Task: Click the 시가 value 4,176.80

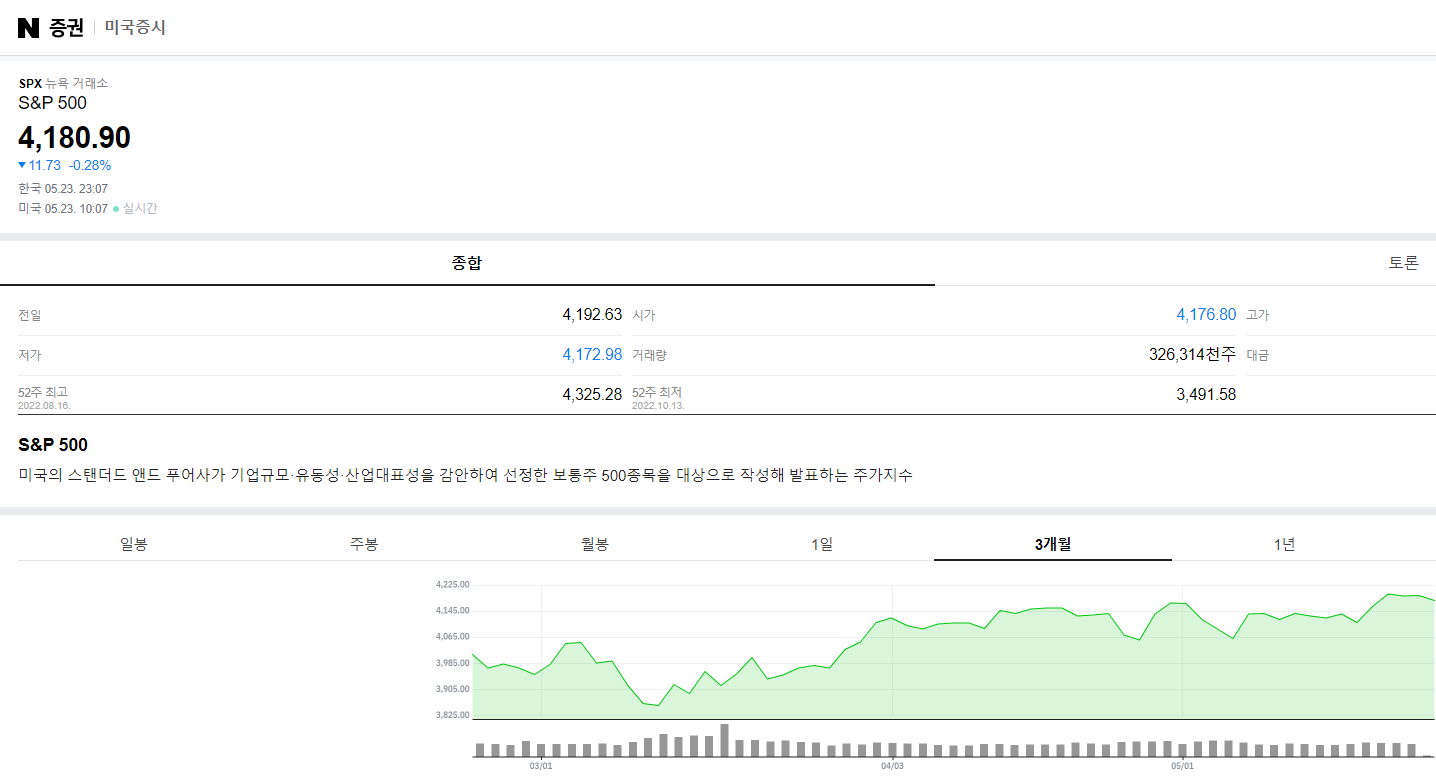Action: (x=1206, y=315)
